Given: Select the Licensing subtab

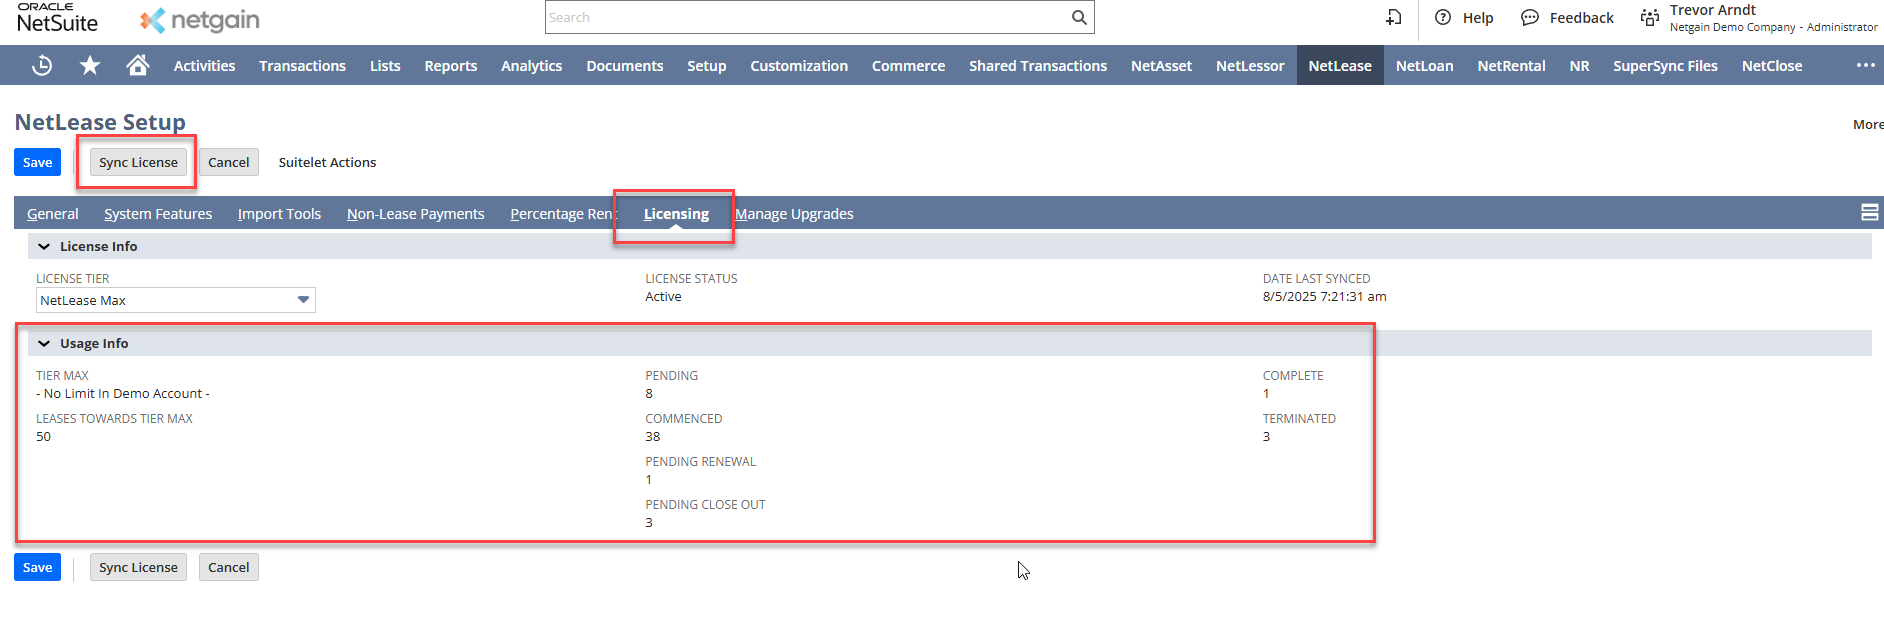Looking at the screenshot, I should tap(676, 214).
